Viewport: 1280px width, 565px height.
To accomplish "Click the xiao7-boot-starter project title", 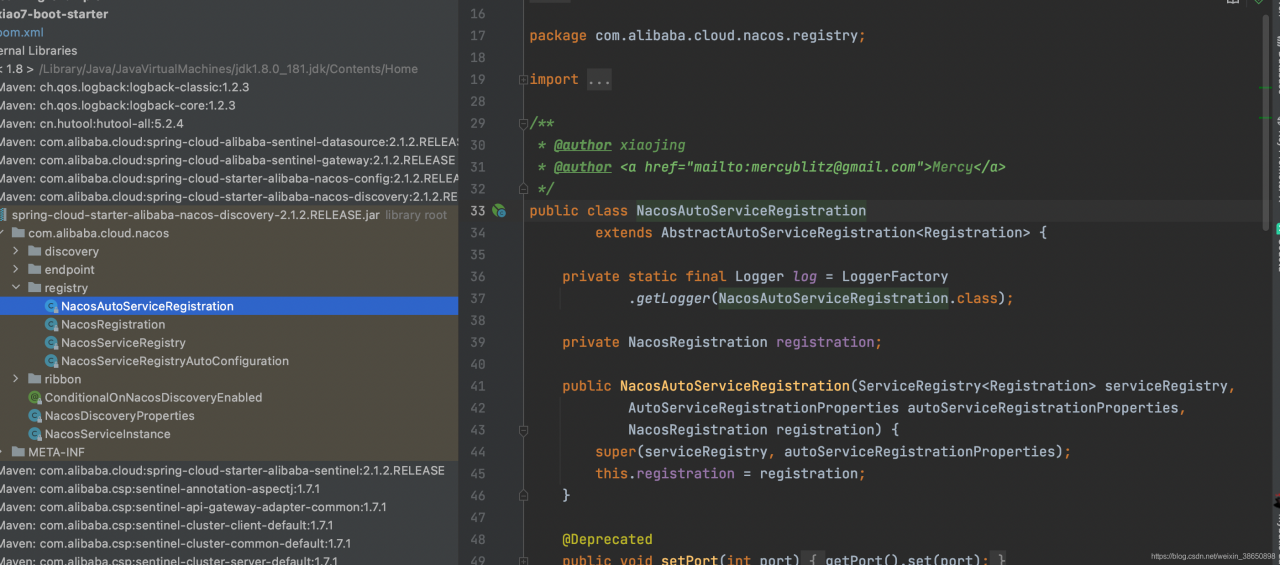I will [x=54, y=14].
